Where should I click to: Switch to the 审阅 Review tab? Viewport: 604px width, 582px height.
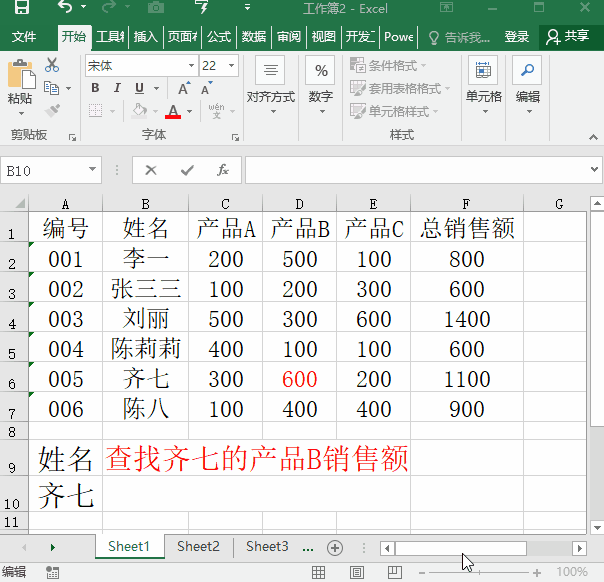(x=289, y=37)
